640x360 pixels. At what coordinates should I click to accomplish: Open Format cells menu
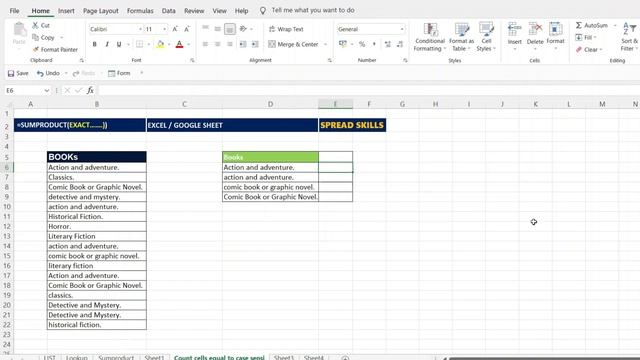(x=555, y=36)
